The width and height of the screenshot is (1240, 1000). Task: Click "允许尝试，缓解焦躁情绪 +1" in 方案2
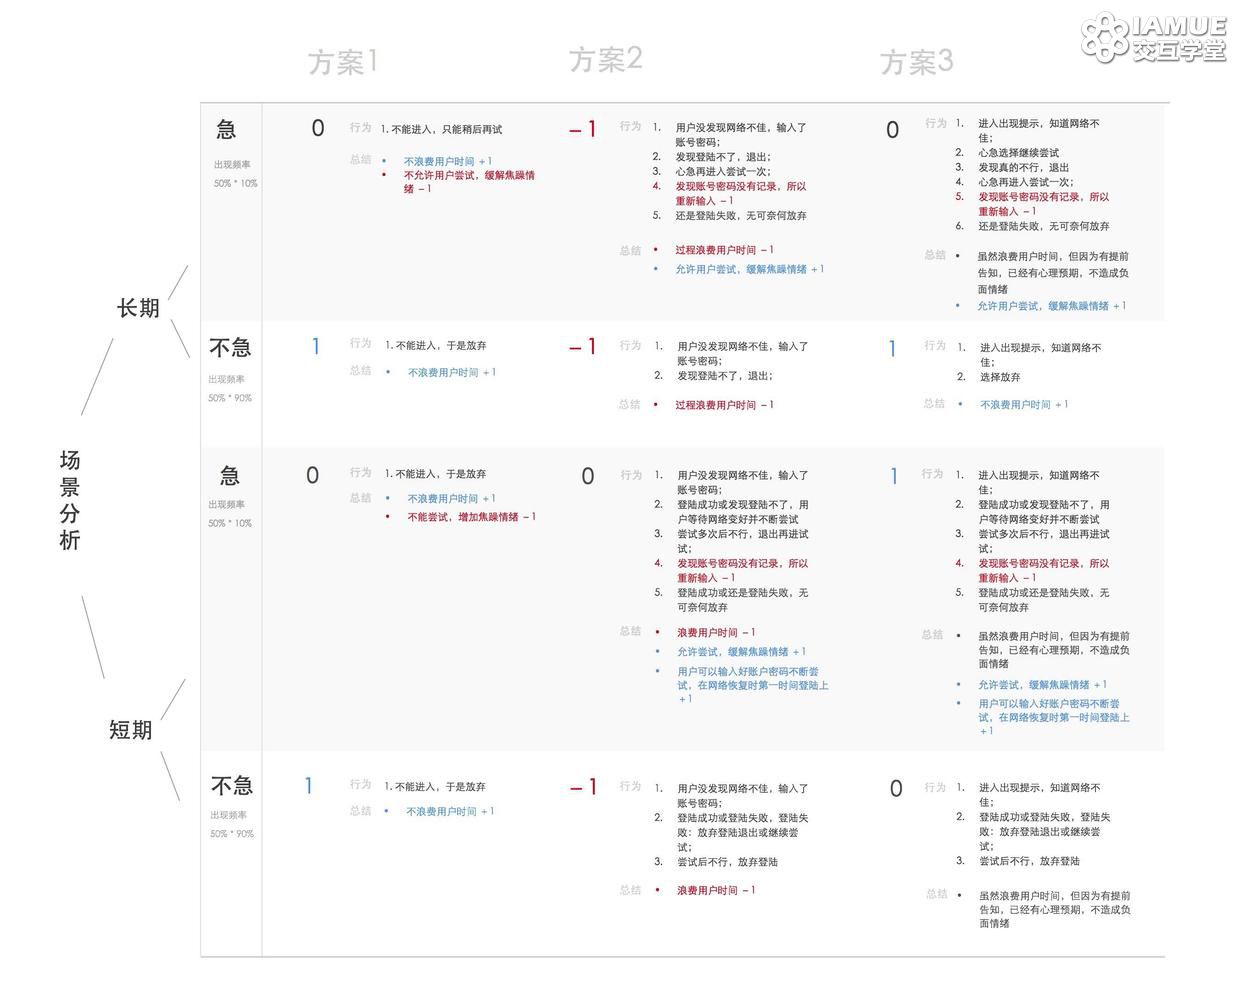point(742,652)
